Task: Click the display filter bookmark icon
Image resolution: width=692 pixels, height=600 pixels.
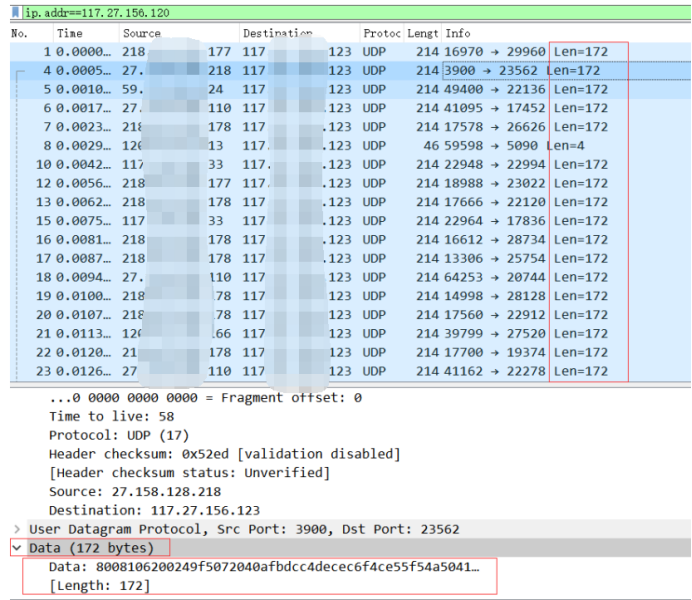Action: click(16, 12)
